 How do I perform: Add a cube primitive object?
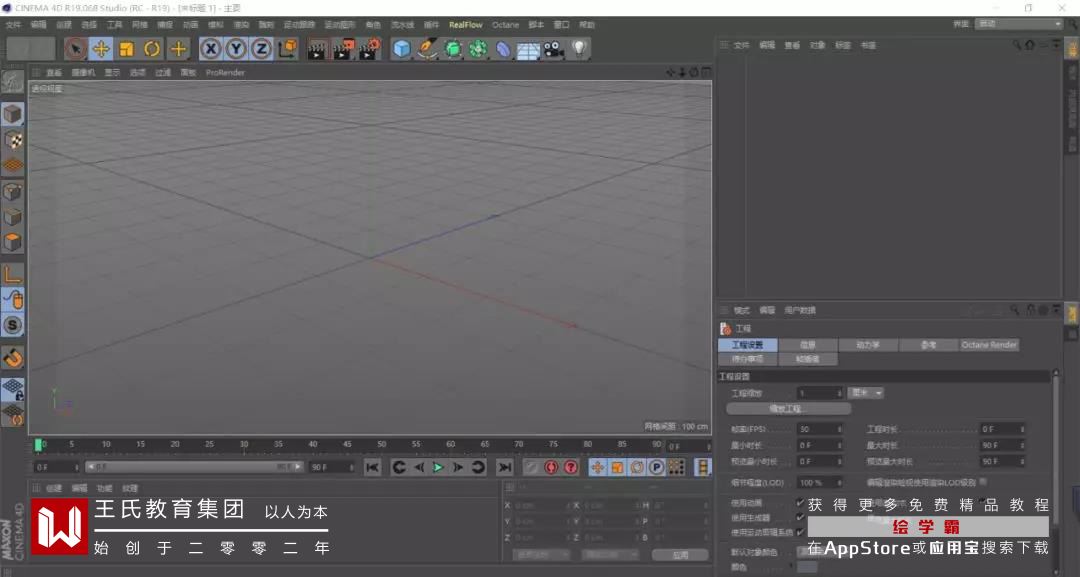click(x=402, y=49)
